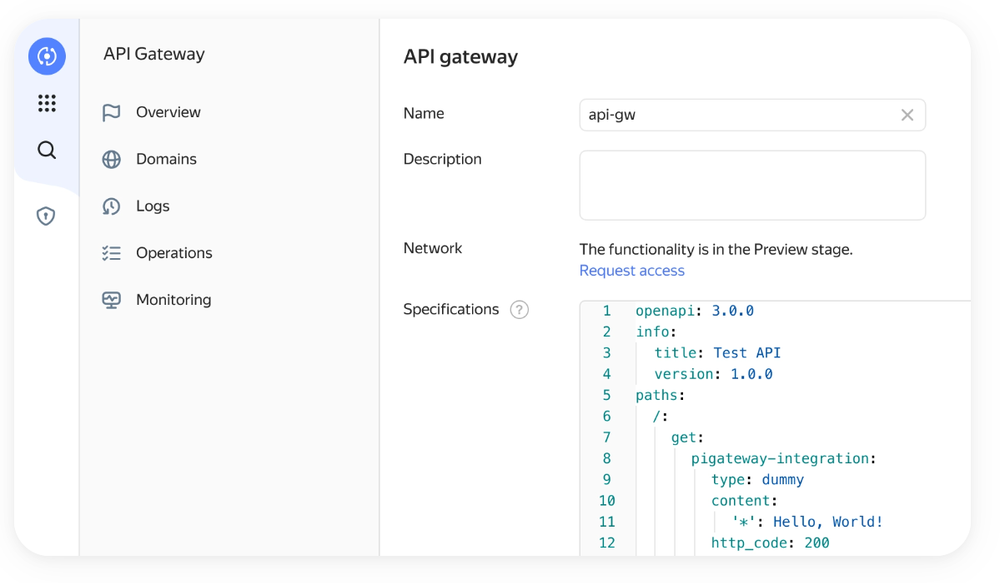This screenshot has width=1000, height=583.
Task: Select the checklist icon next to Operations
Action: pos(112,253)
